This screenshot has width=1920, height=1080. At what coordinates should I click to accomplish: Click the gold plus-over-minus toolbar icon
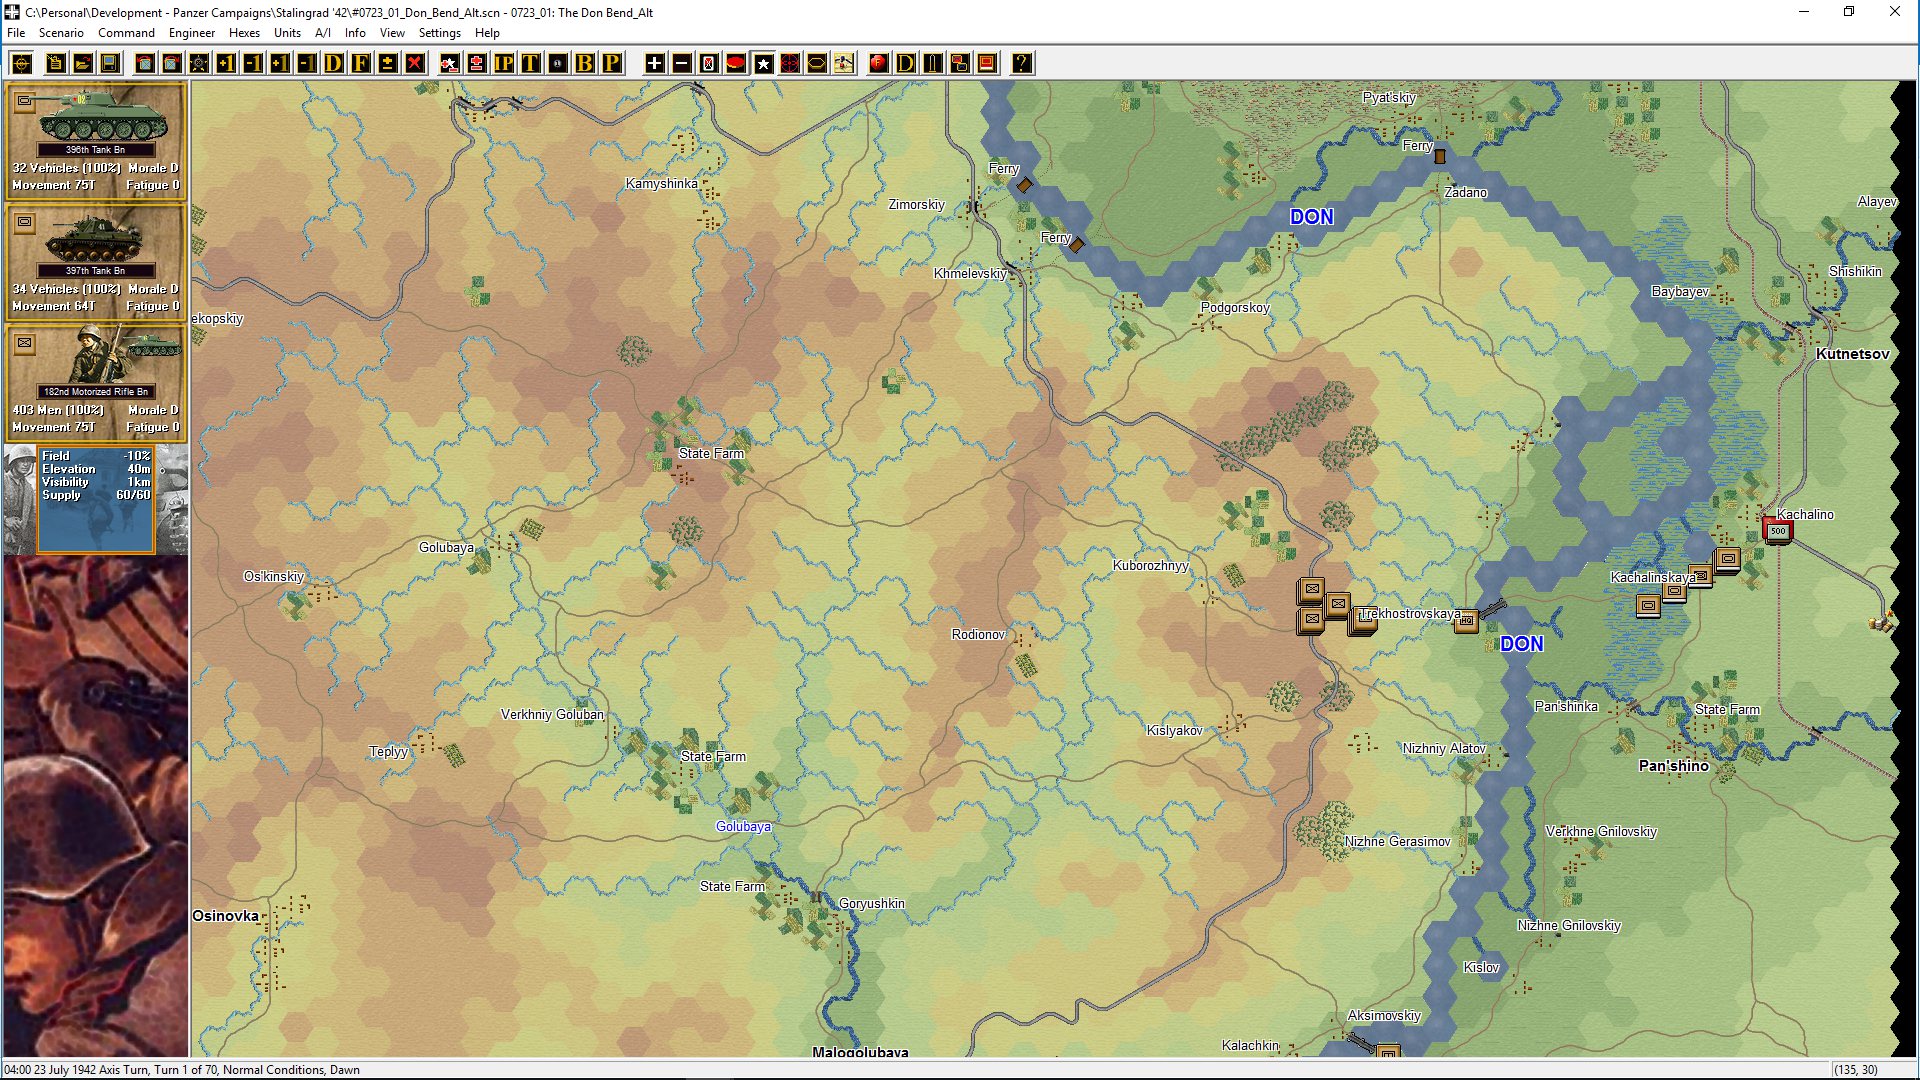click(x=388, y=64)
